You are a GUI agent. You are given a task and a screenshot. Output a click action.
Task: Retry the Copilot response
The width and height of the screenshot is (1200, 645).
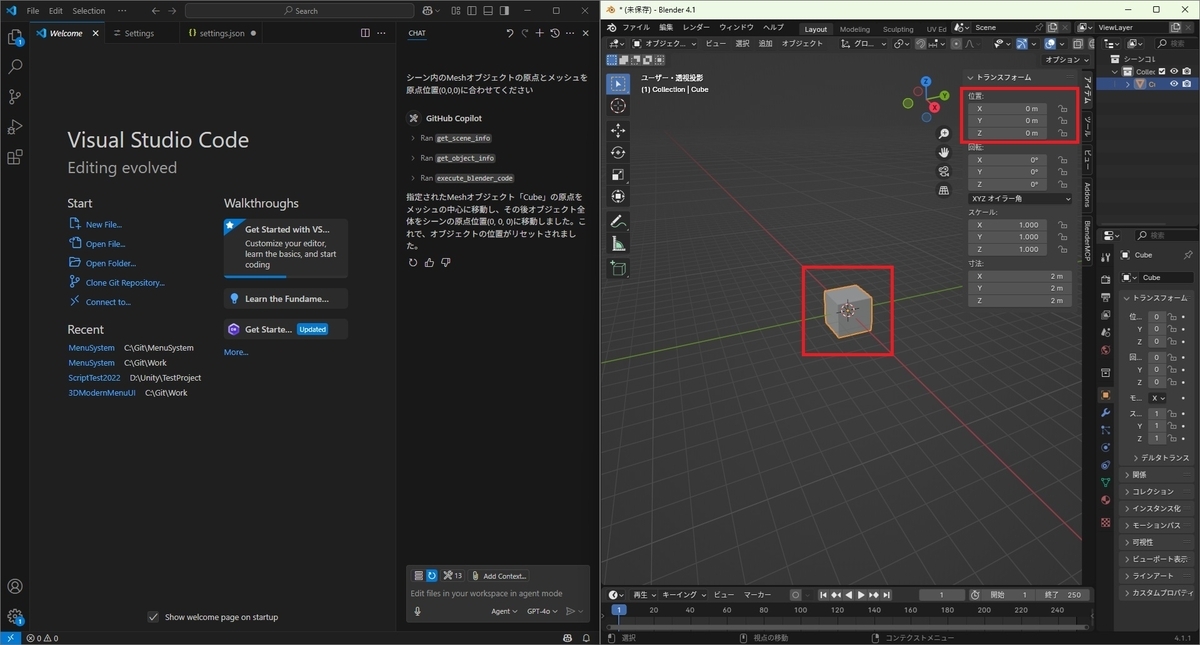413,263
